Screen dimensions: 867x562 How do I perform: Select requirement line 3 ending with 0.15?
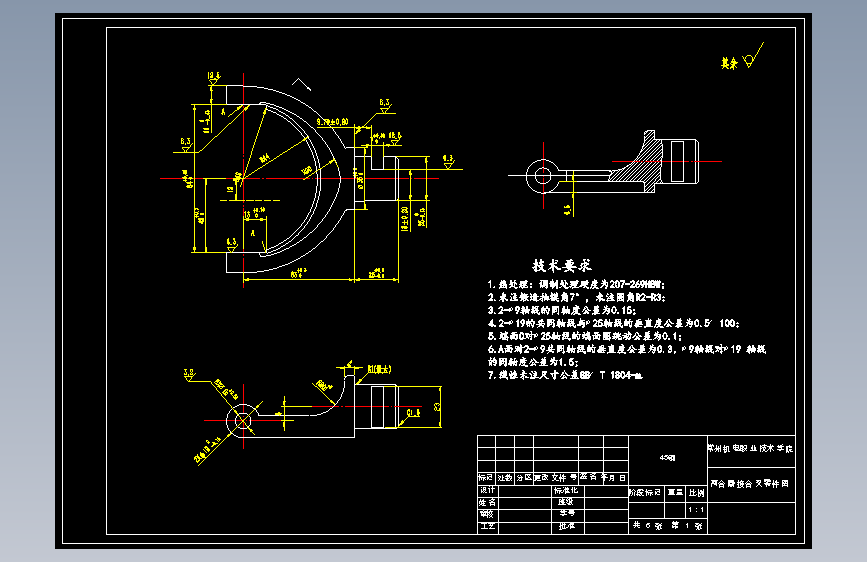[x=562, y=310]
